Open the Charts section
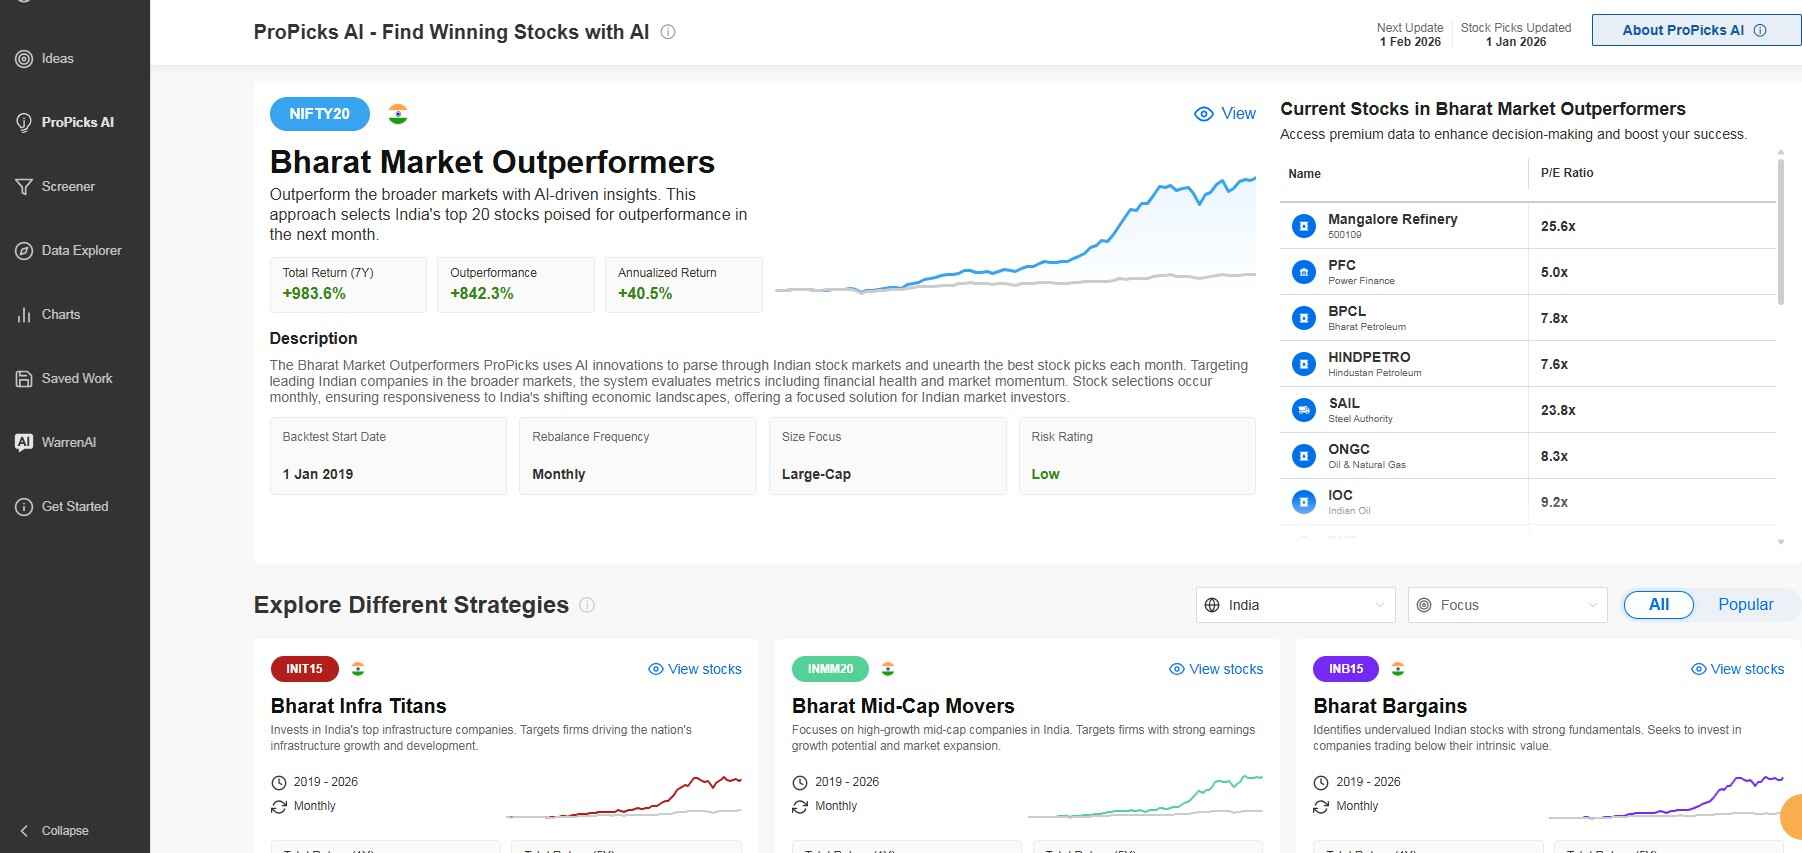Viewport: 1802px width, 853px height. click(61, 314)
